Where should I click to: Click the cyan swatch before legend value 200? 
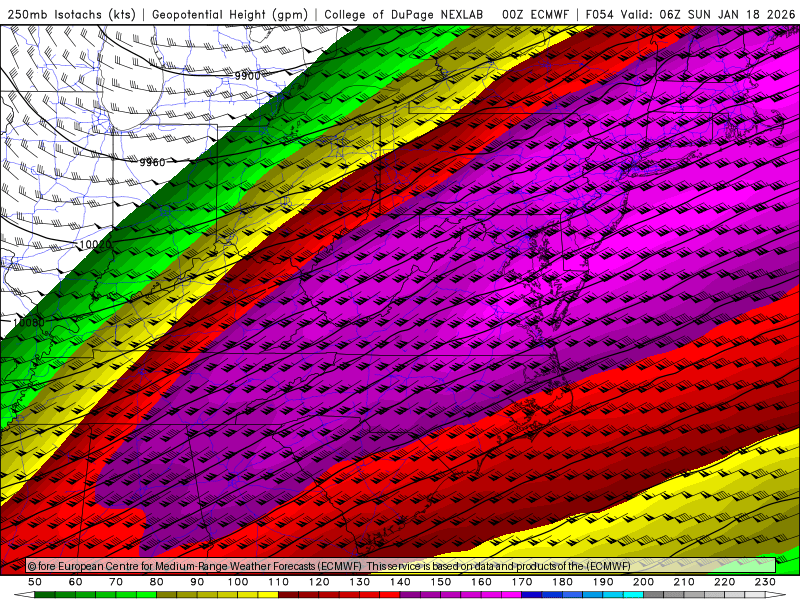pyautogui.click(x=633, y=594)
